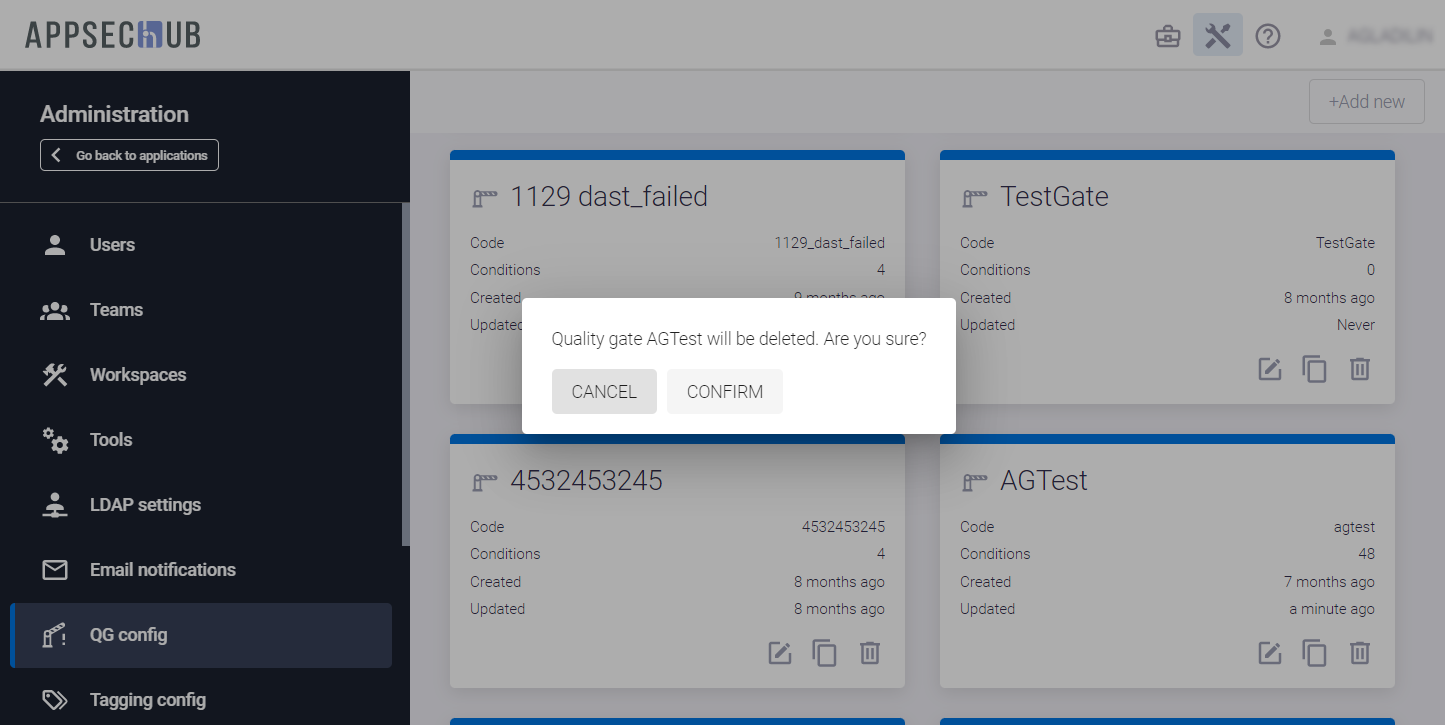Edit the 4532453245 quality gate

coord(779,653)
